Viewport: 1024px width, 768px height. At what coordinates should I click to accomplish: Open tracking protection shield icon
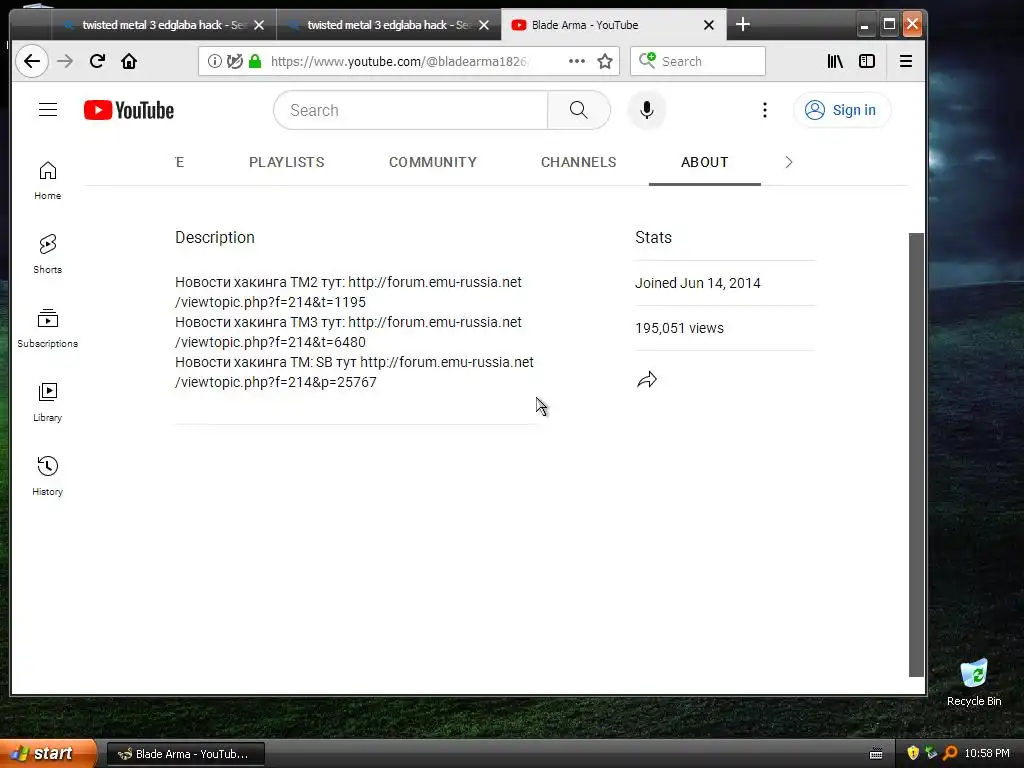[234, 61]
